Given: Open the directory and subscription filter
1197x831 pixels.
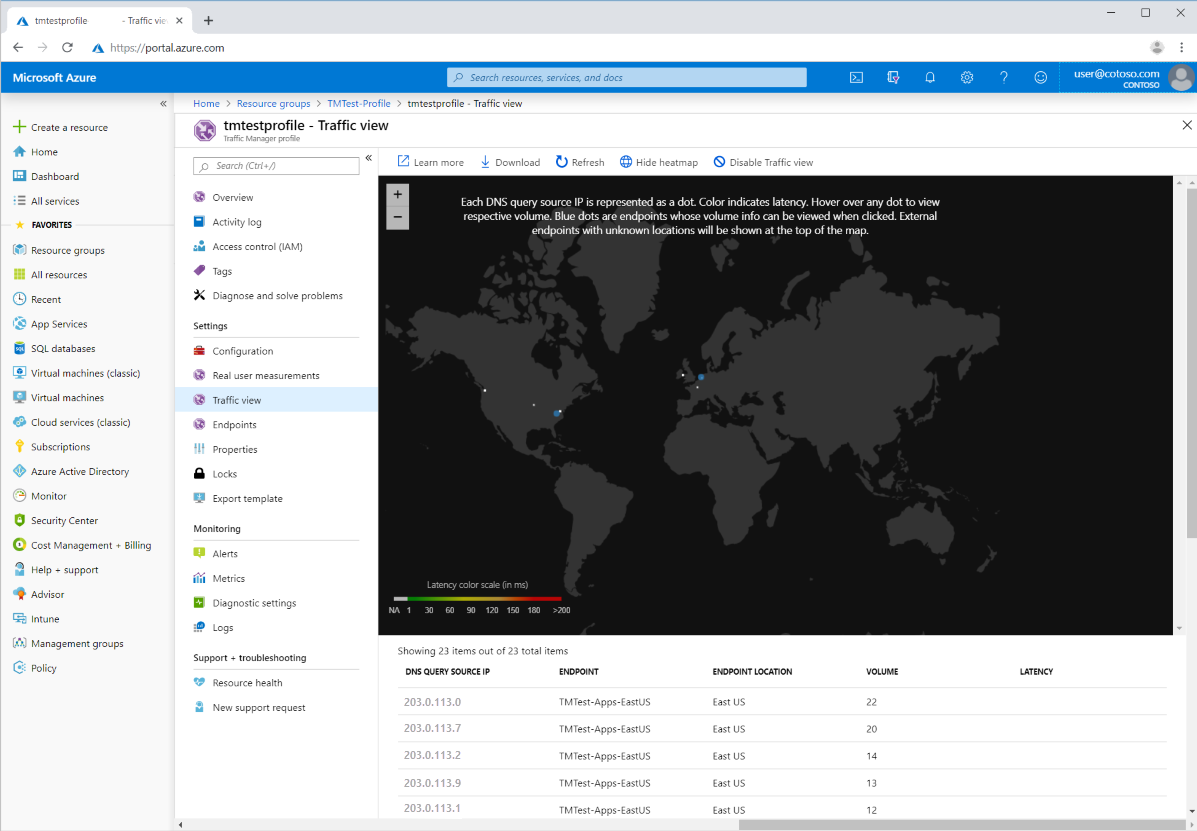Looking at the screenshot, I should coord(893,77).
